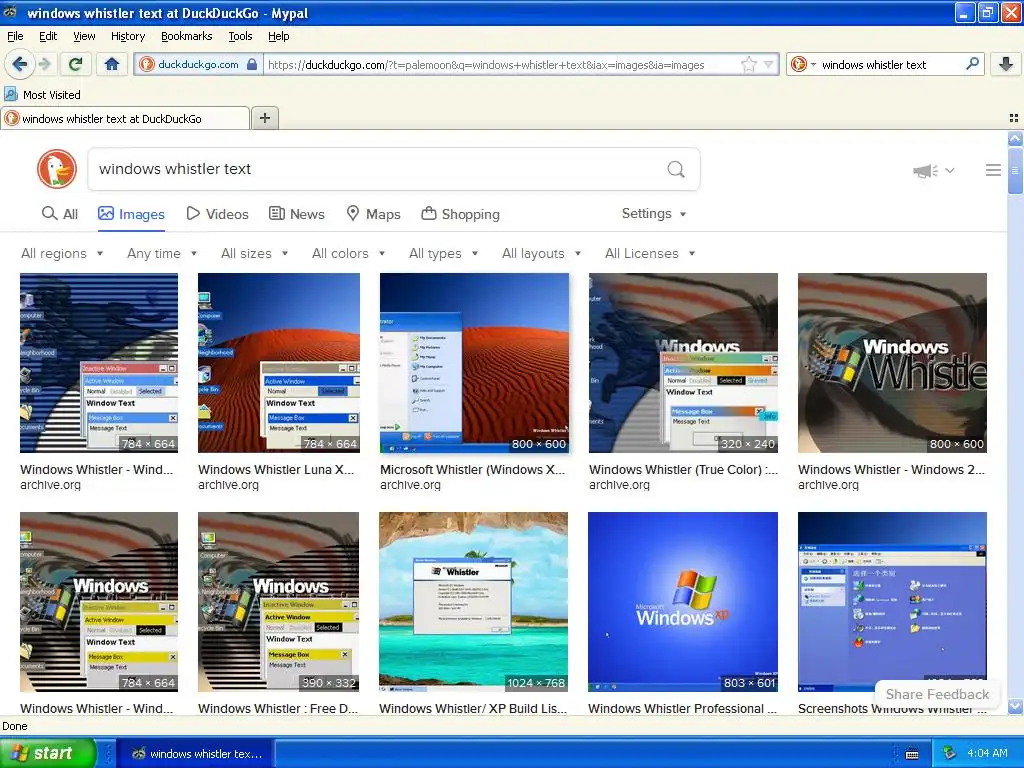Image resolution: width=1024 pixels, height=768 pixels.
Task: Select the 'windows whistler text at DuckDuckGo' tab
Action: click(125, 118)
